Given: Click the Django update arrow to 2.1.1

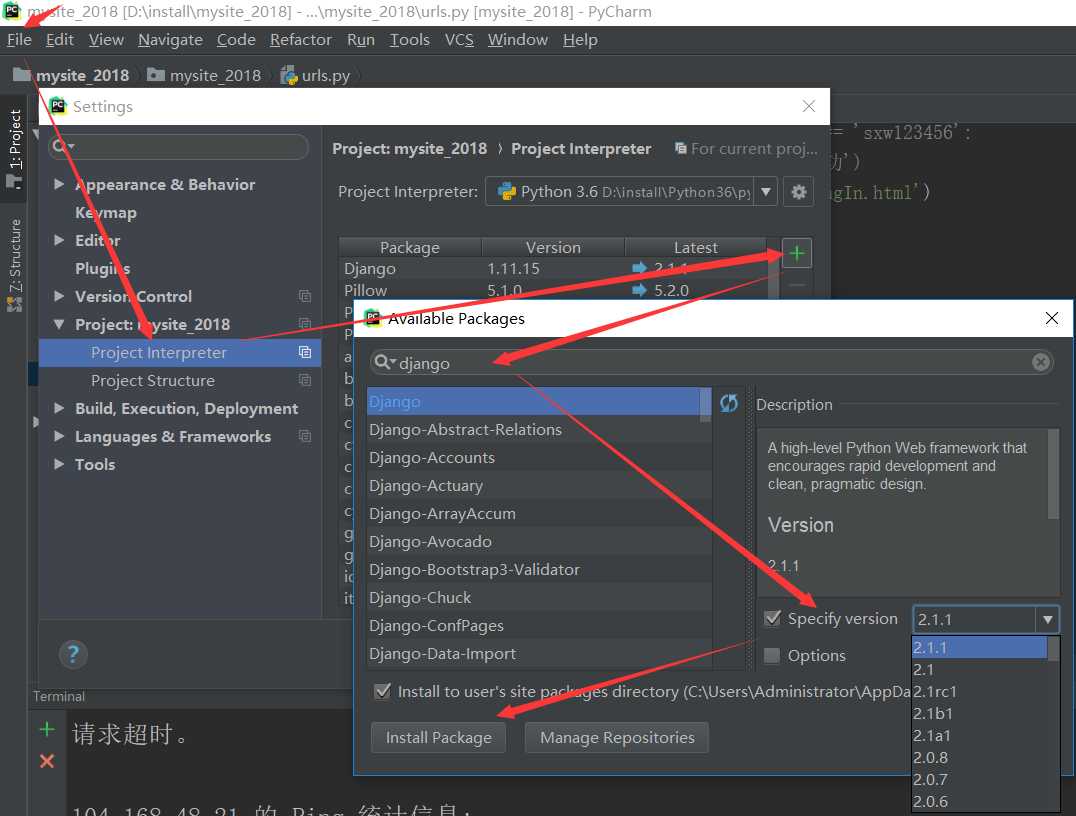Looking at the screenshot, I should coord(639,268).
